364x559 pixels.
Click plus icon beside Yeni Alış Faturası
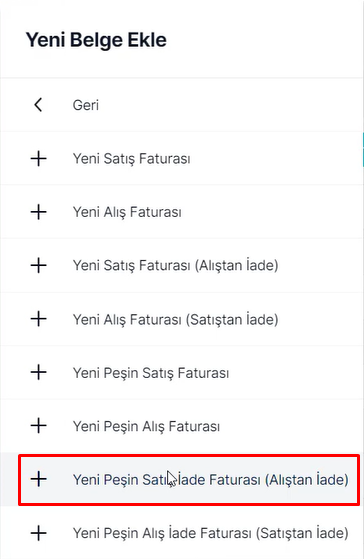click(39, 212)
